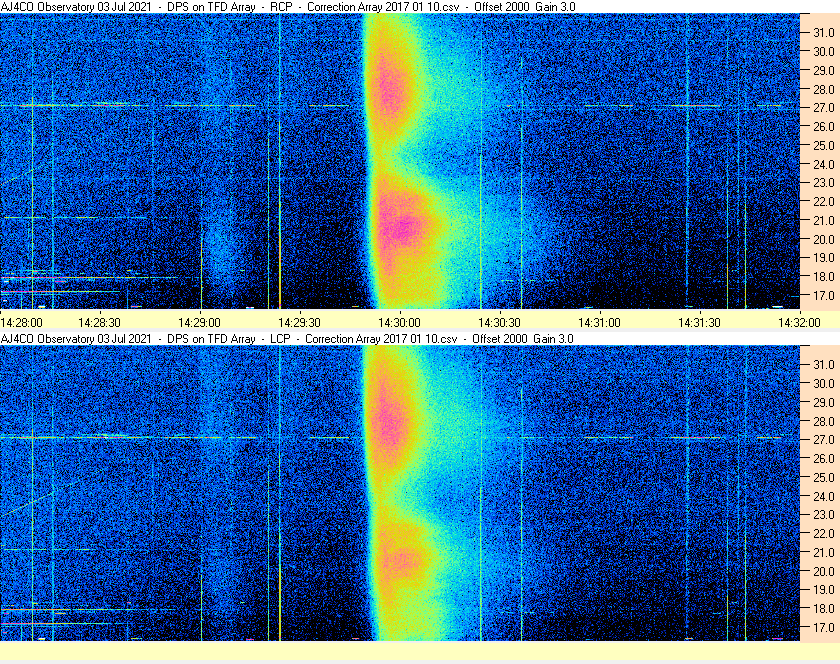Click the 21.0 frequency label on RCP chart
Image resolution: width=840 pixels, height=664 pixels.
(824, 221)
